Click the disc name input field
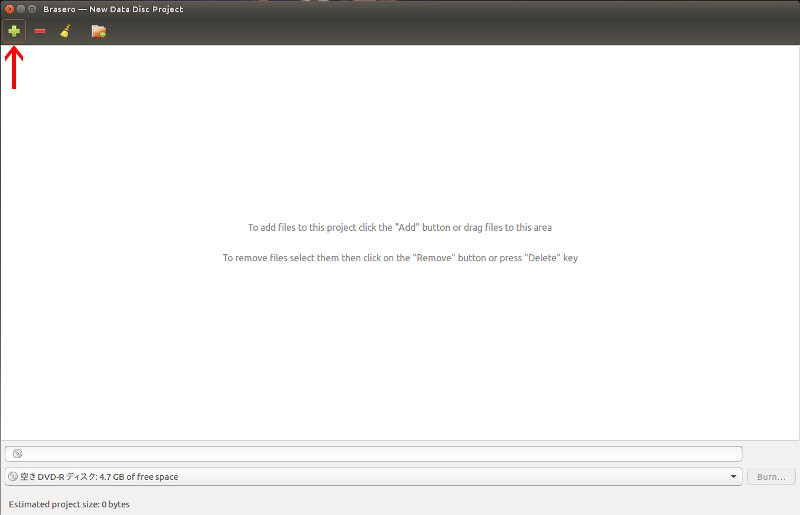 click(x=373, y=453)
